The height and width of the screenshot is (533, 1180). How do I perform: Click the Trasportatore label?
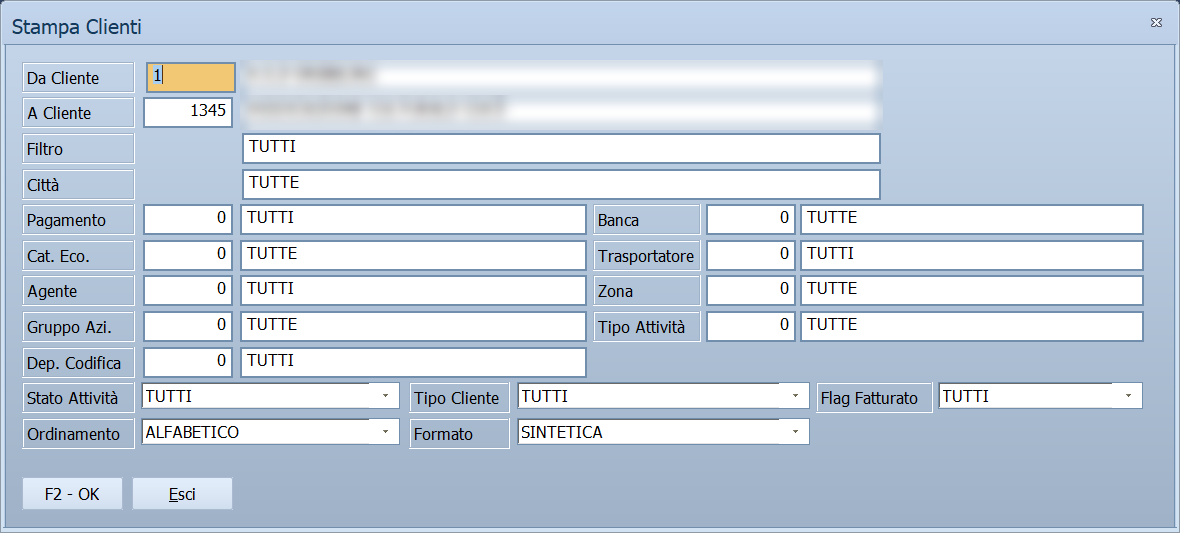tap(647, 257)
